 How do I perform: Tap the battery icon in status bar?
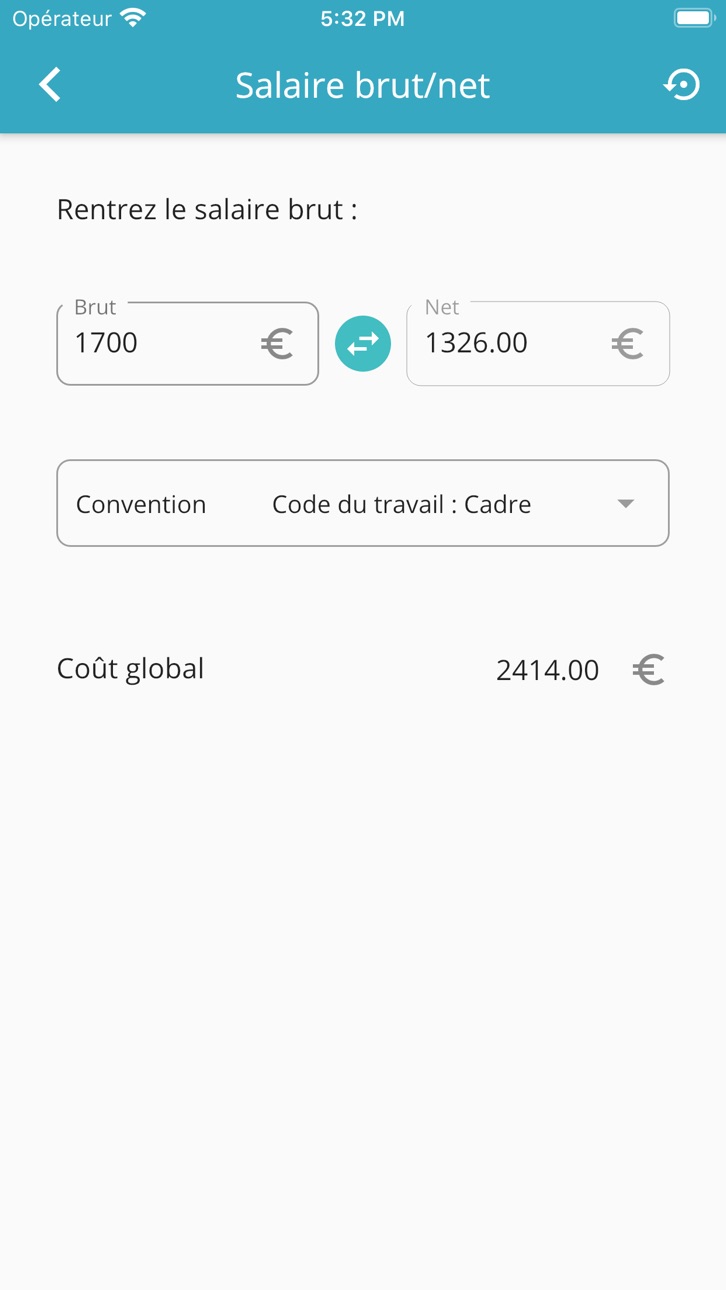pos(693,18)
